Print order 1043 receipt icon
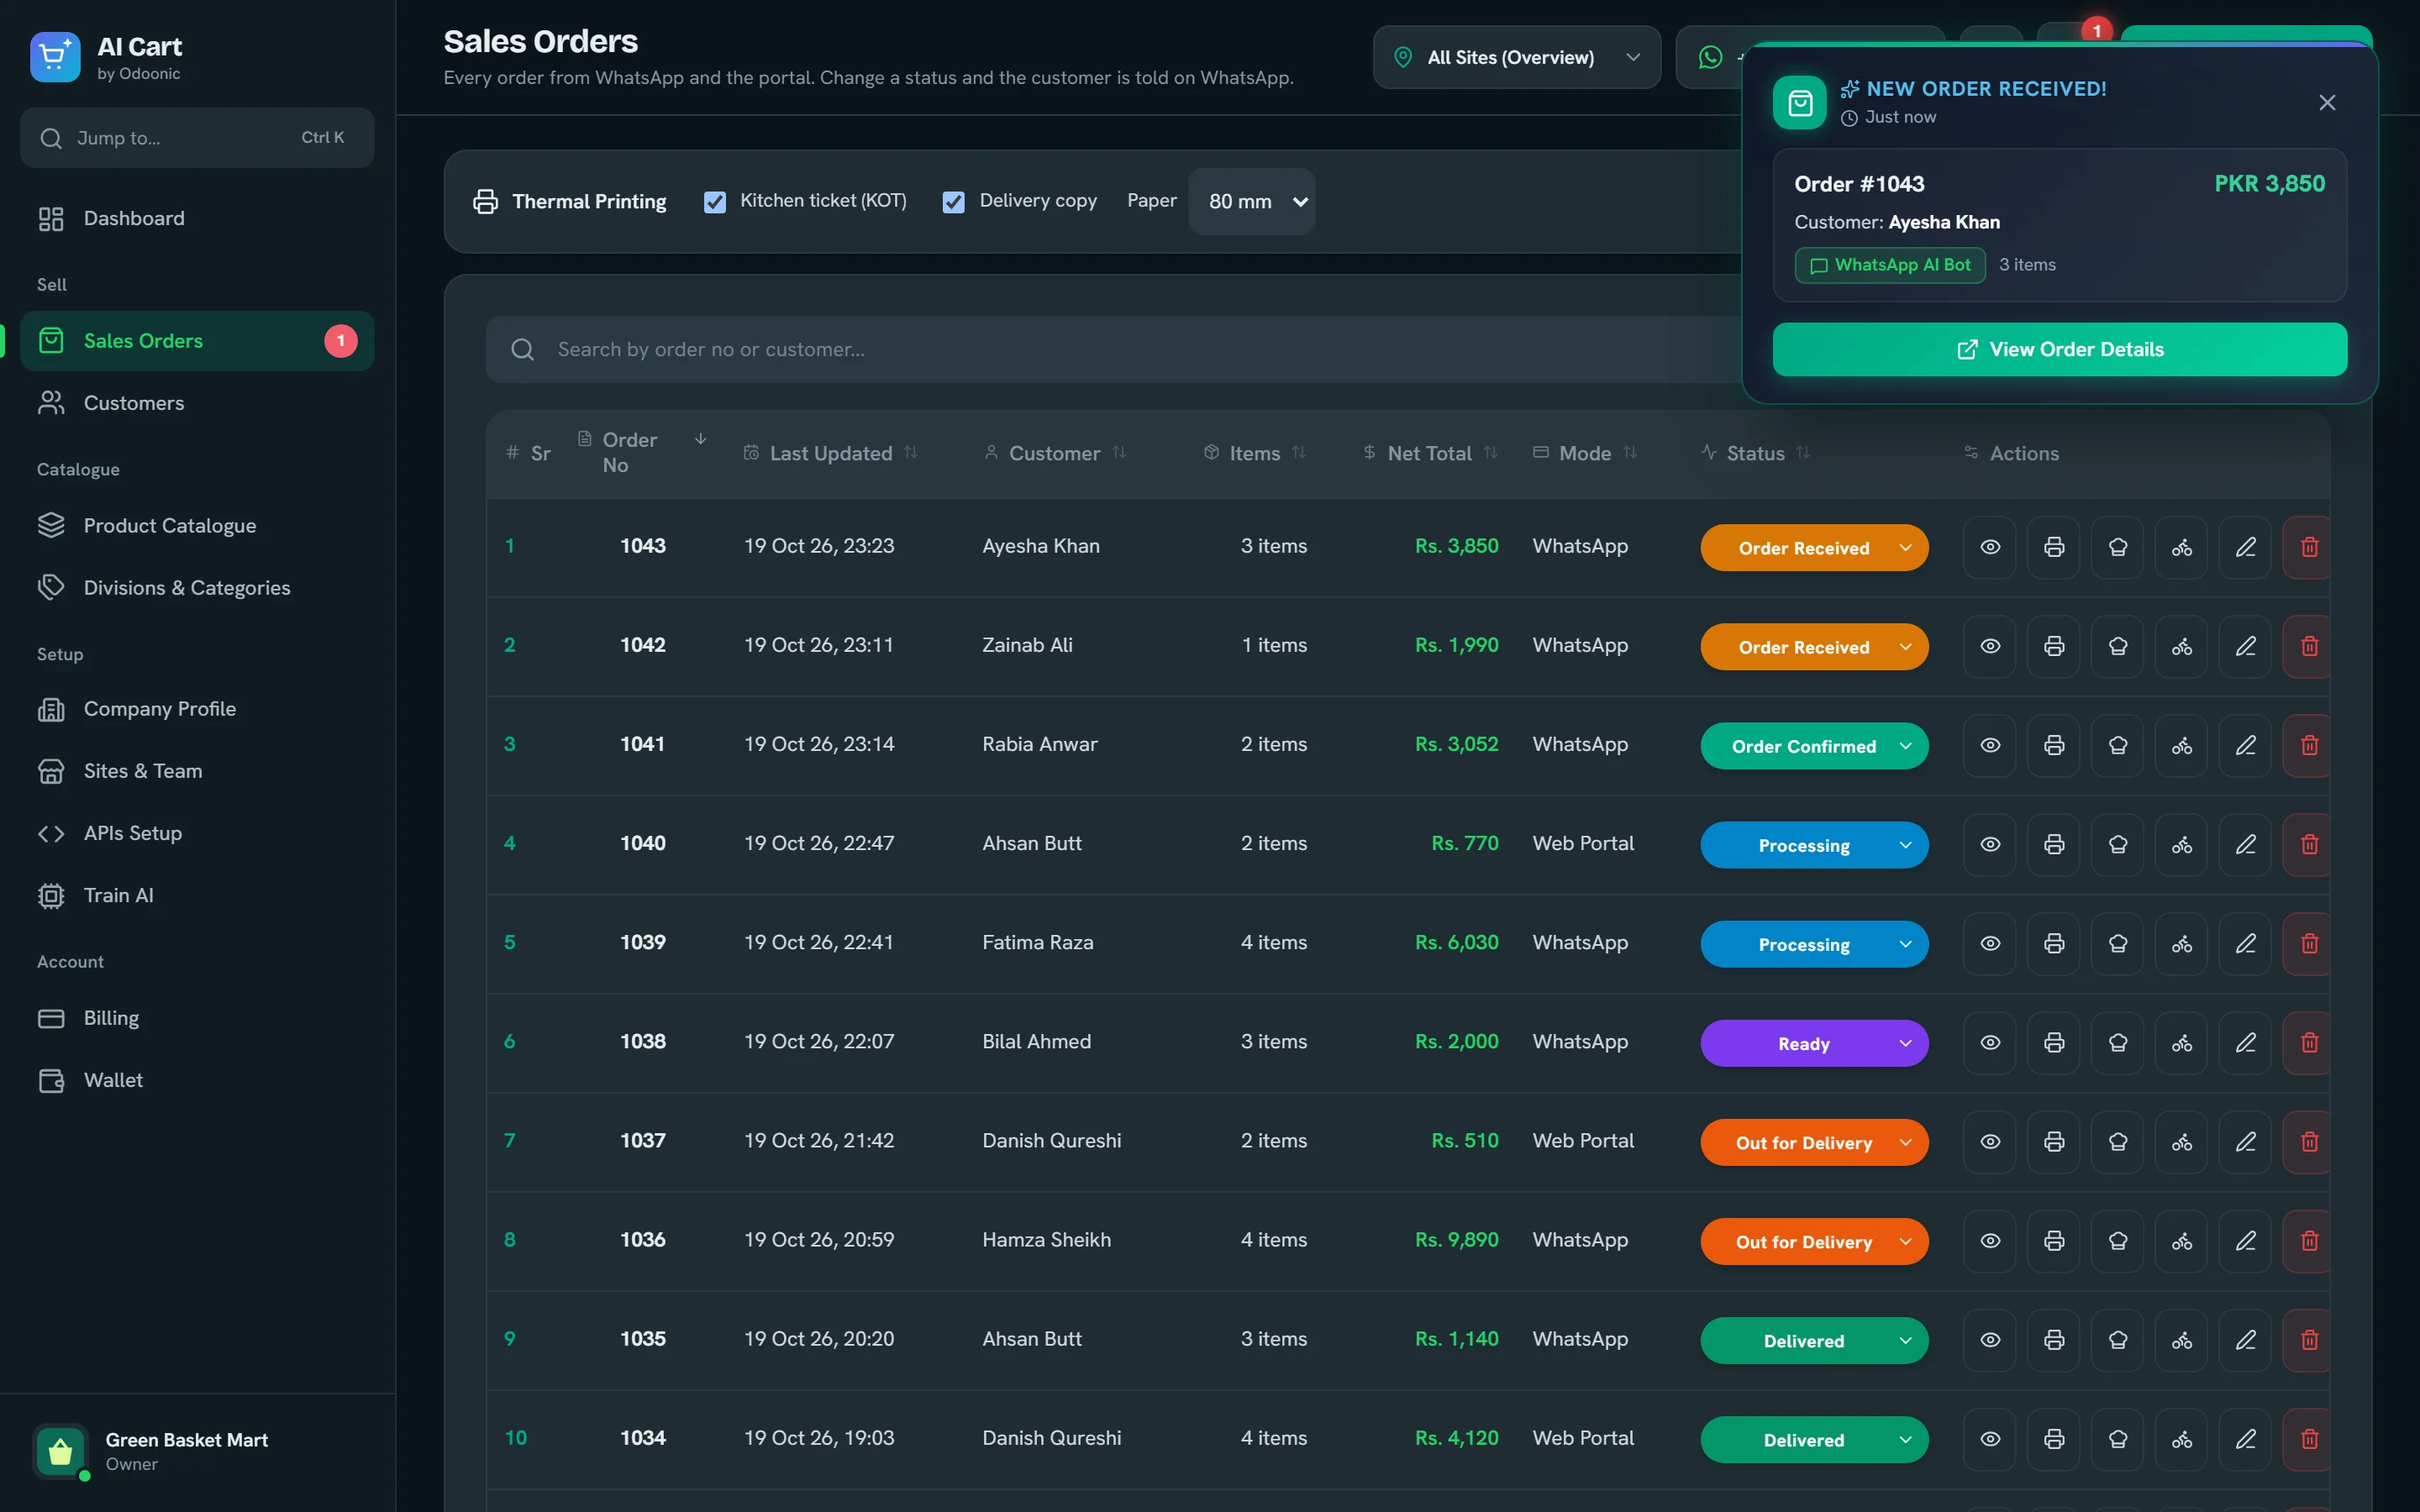This screenshot has width=2420, height=1512. (x=2054, y=547)
